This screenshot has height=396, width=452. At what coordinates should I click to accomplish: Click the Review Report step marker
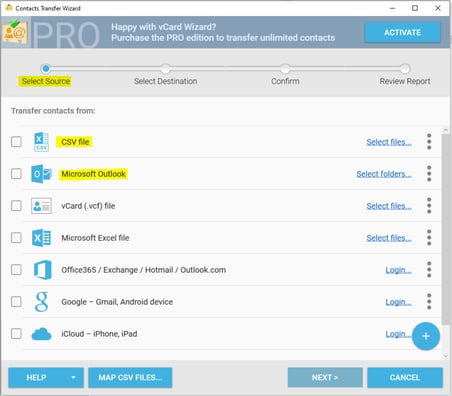click(x=405, y=69)
